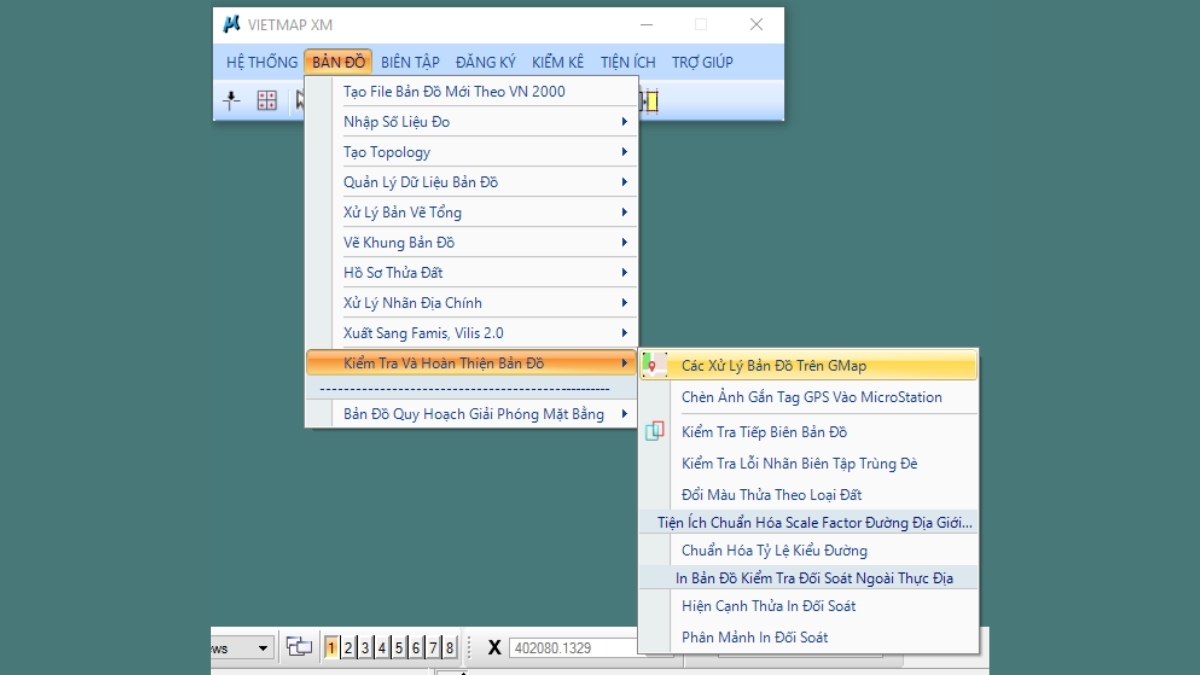Toggle view 2 button

[348, 648]
